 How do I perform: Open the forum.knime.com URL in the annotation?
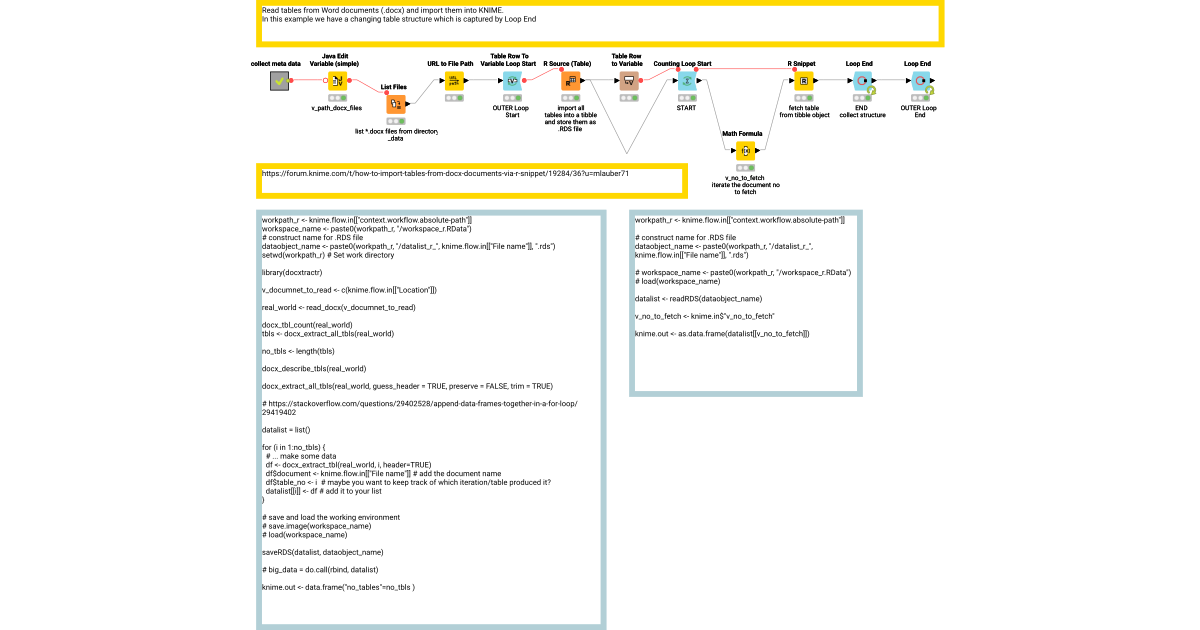(445, 173)
